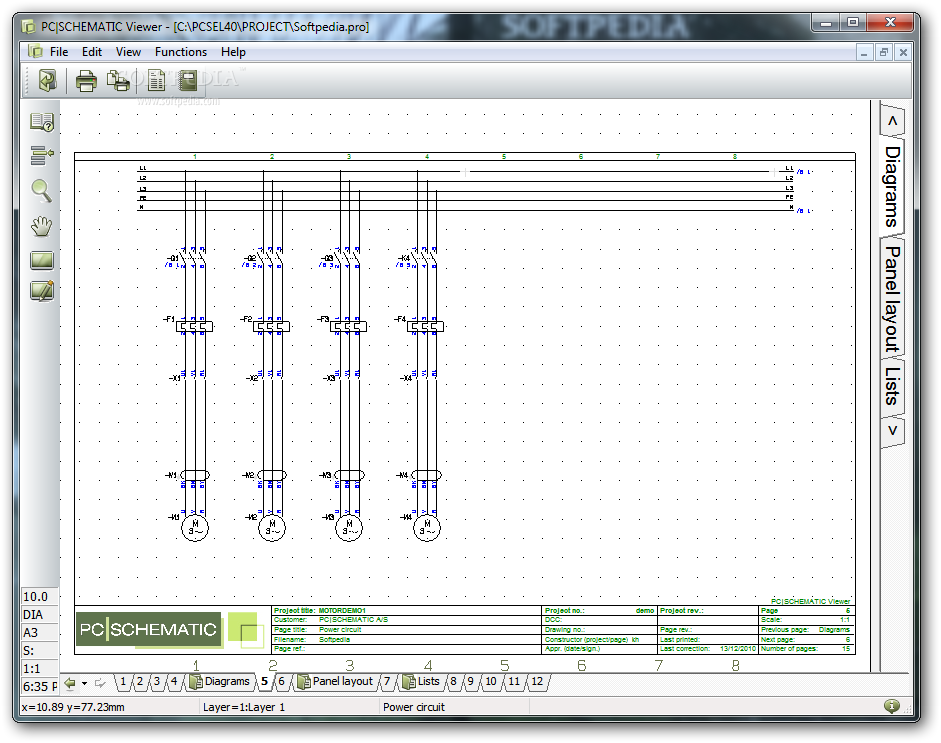
Task: Click the DIA page type field
Action: point(40,615)
